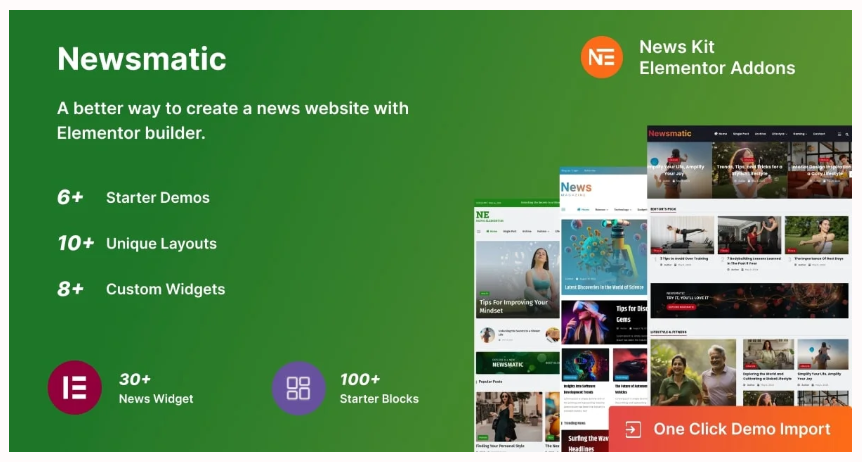Click Home menu item in Newsmatic dark header
The width and height of the screenshot is (862, 462).
coord(721,134)
